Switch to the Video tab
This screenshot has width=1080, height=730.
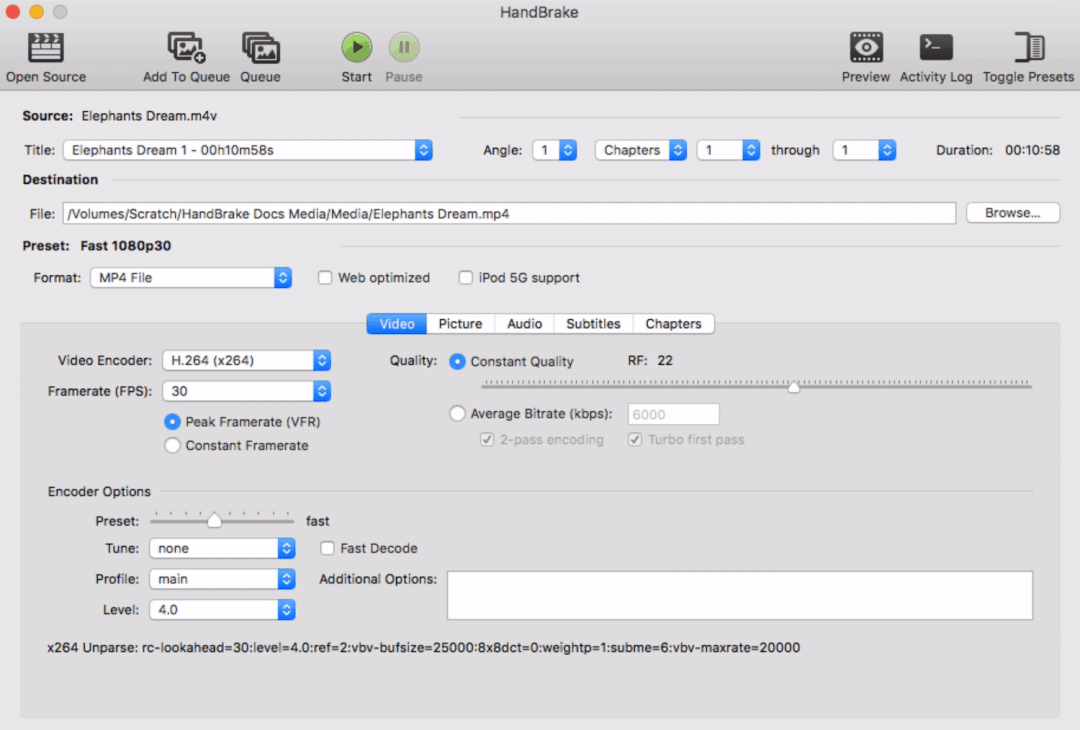pyautogui.click(x=397, y=324)
